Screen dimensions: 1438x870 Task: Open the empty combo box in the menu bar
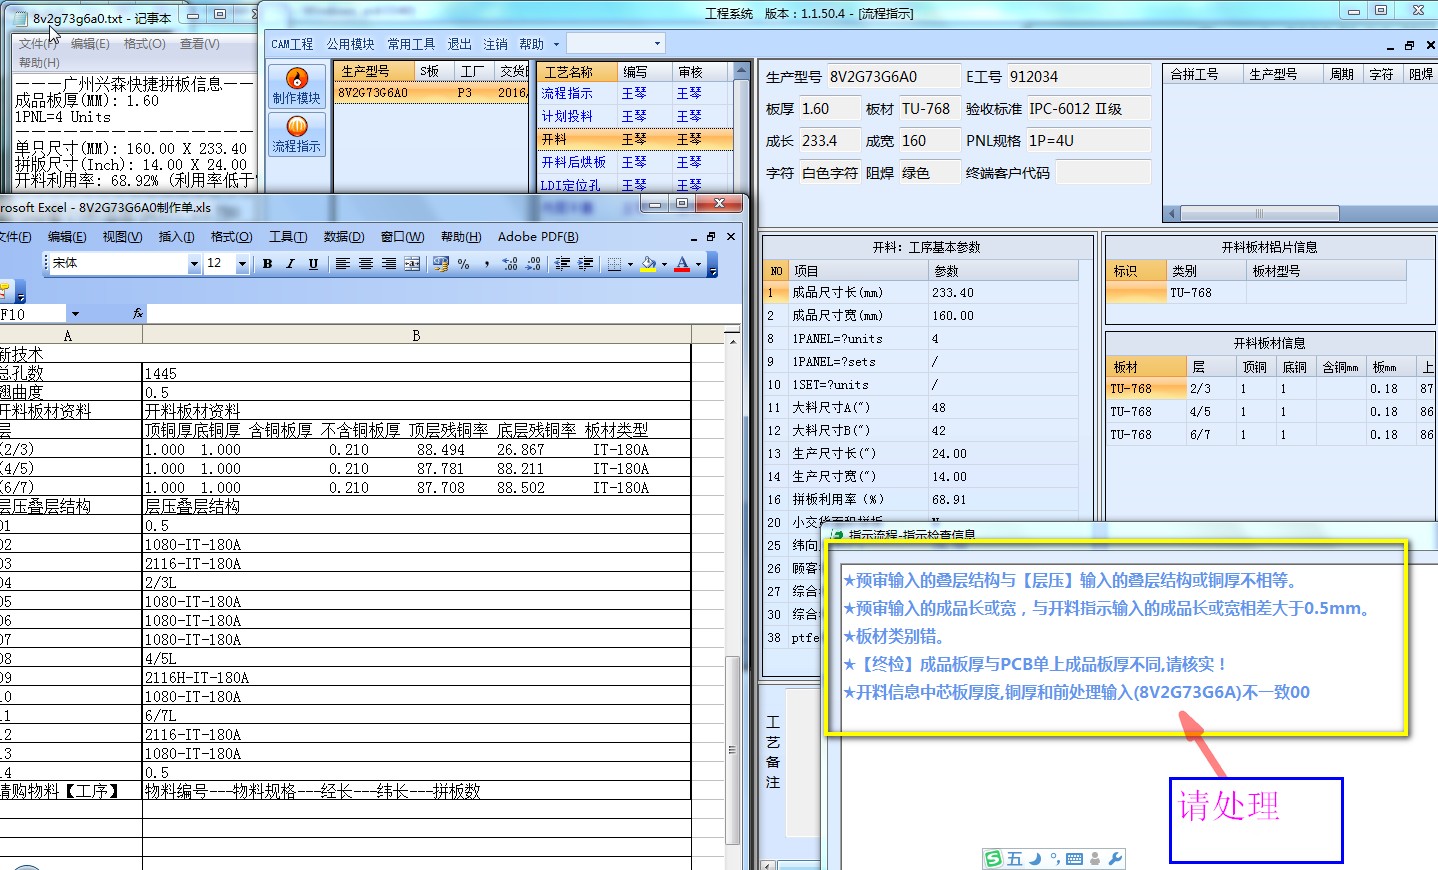pos(615,44)
